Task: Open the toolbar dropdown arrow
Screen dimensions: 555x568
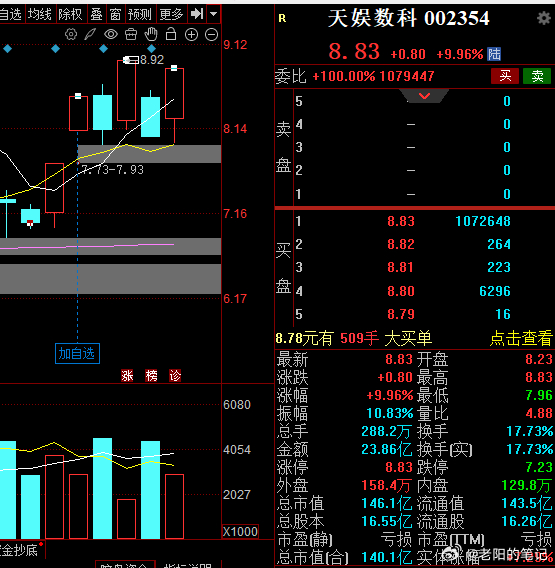Action: click(213, 14)
